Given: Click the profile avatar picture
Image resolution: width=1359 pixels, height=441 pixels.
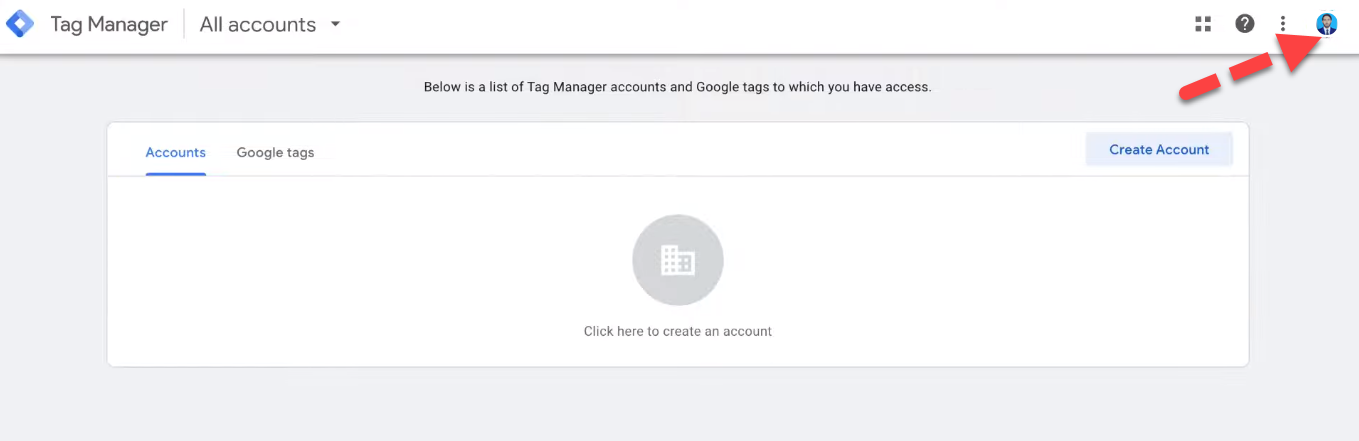Looking at the screenshot, I should 1327,24.
